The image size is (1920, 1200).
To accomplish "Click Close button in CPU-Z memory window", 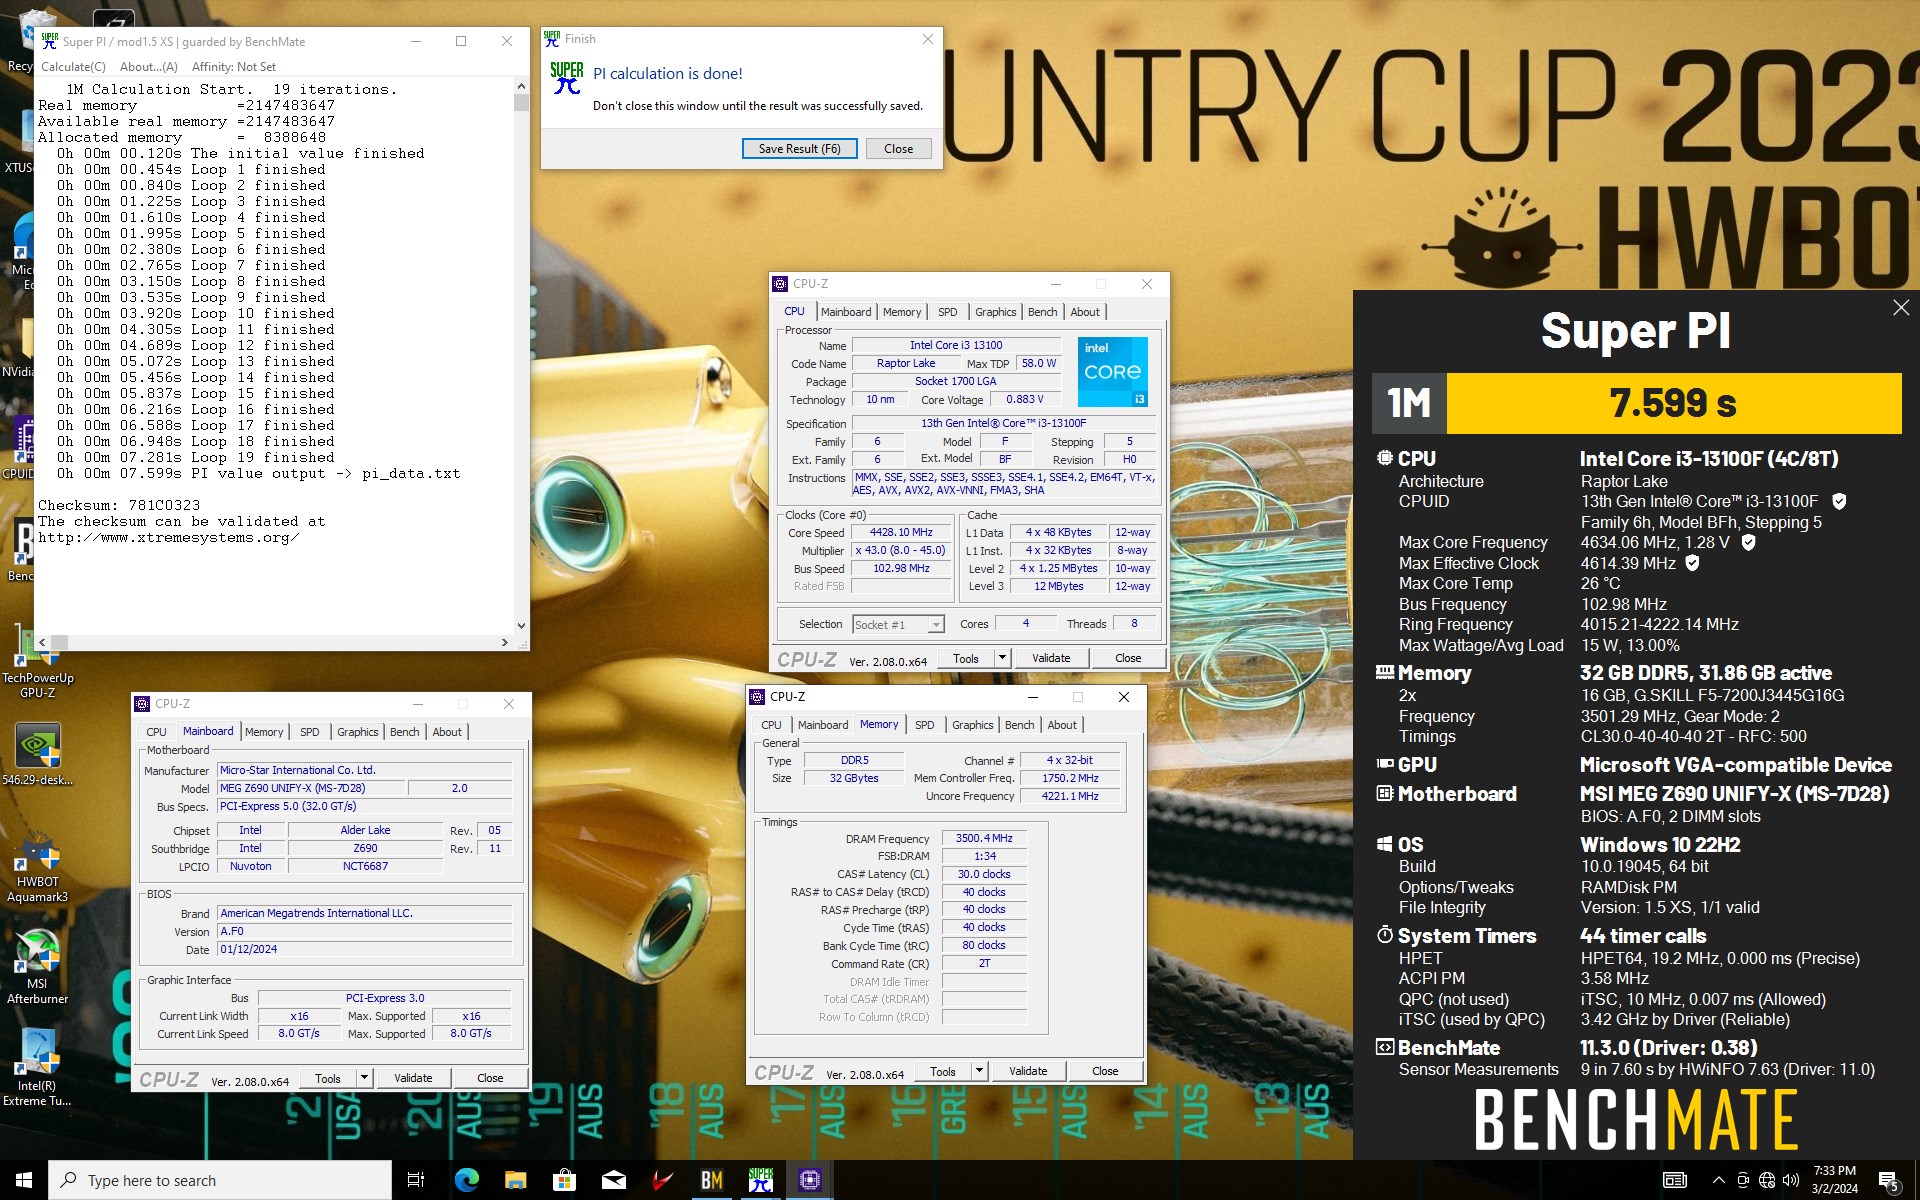I will [x=1105, y=1071].
